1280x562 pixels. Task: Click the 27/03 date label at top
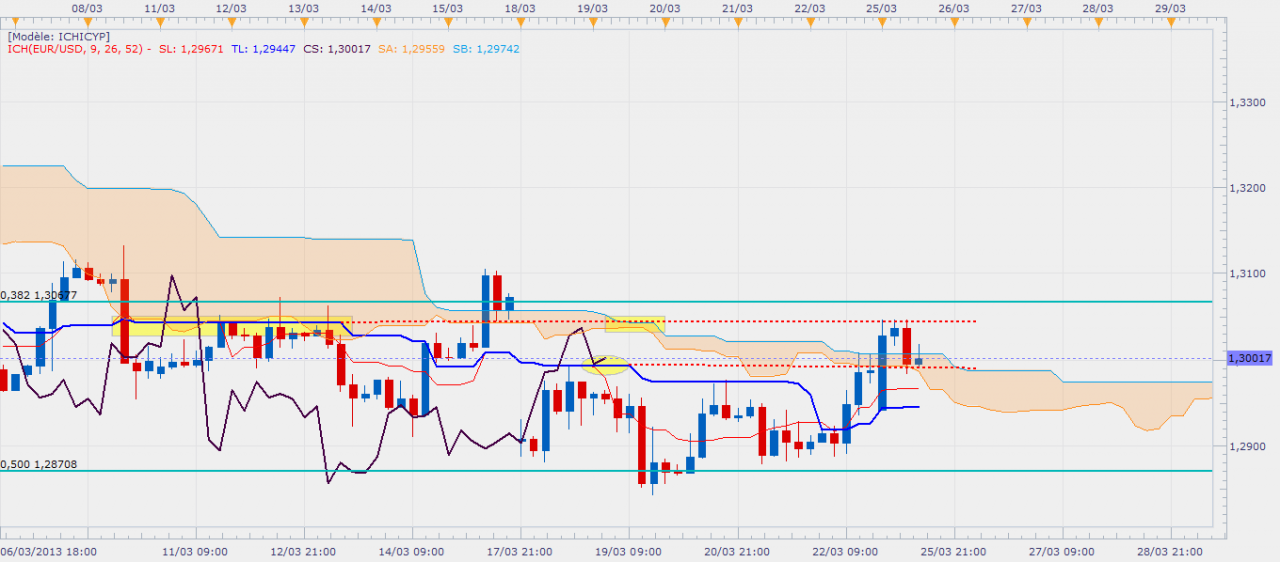pos(1026,7)
